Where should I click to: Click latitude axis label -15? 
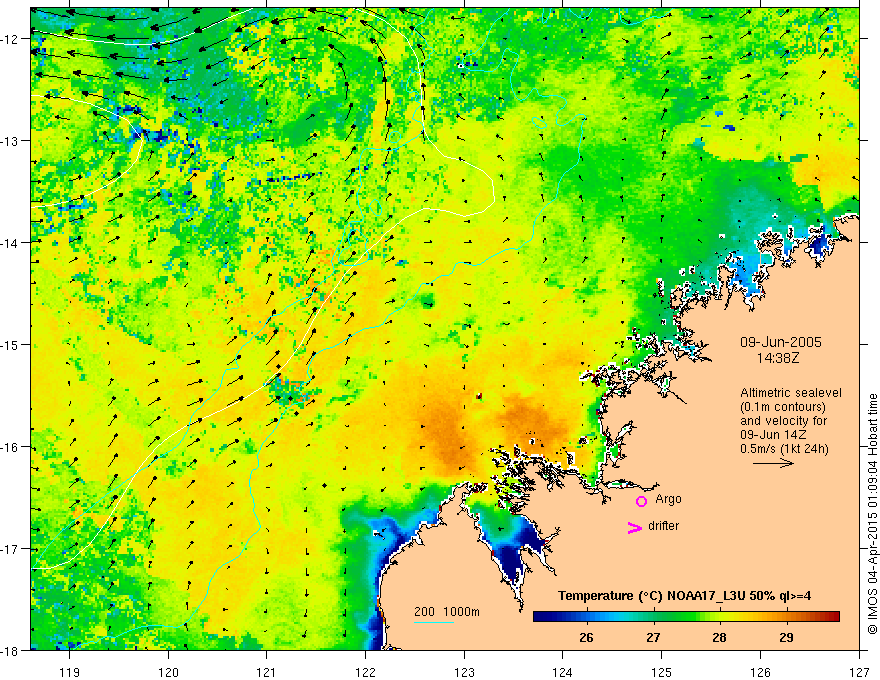[x=11, y=344]
